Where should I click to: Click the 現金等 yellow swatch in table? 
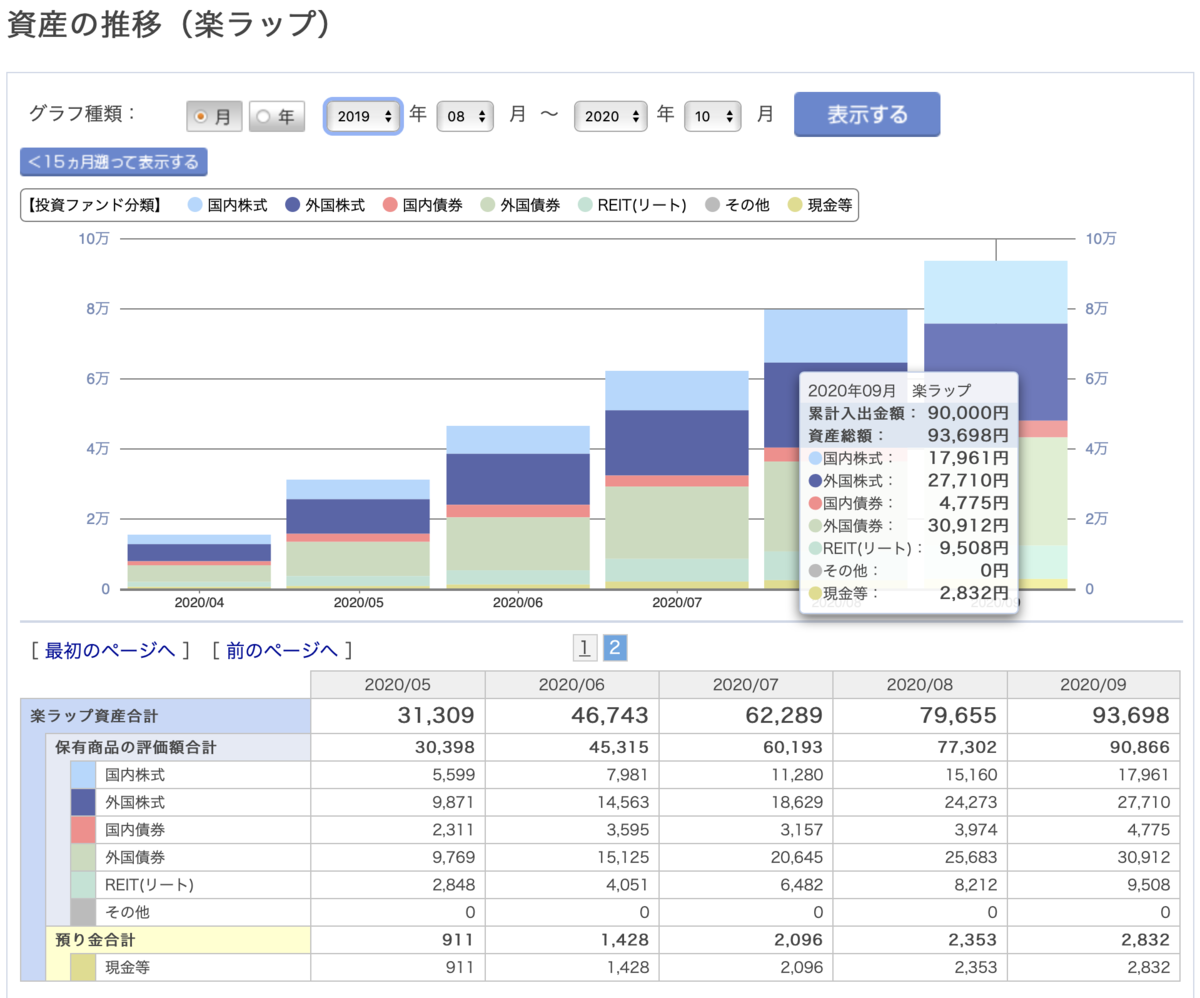82,967
